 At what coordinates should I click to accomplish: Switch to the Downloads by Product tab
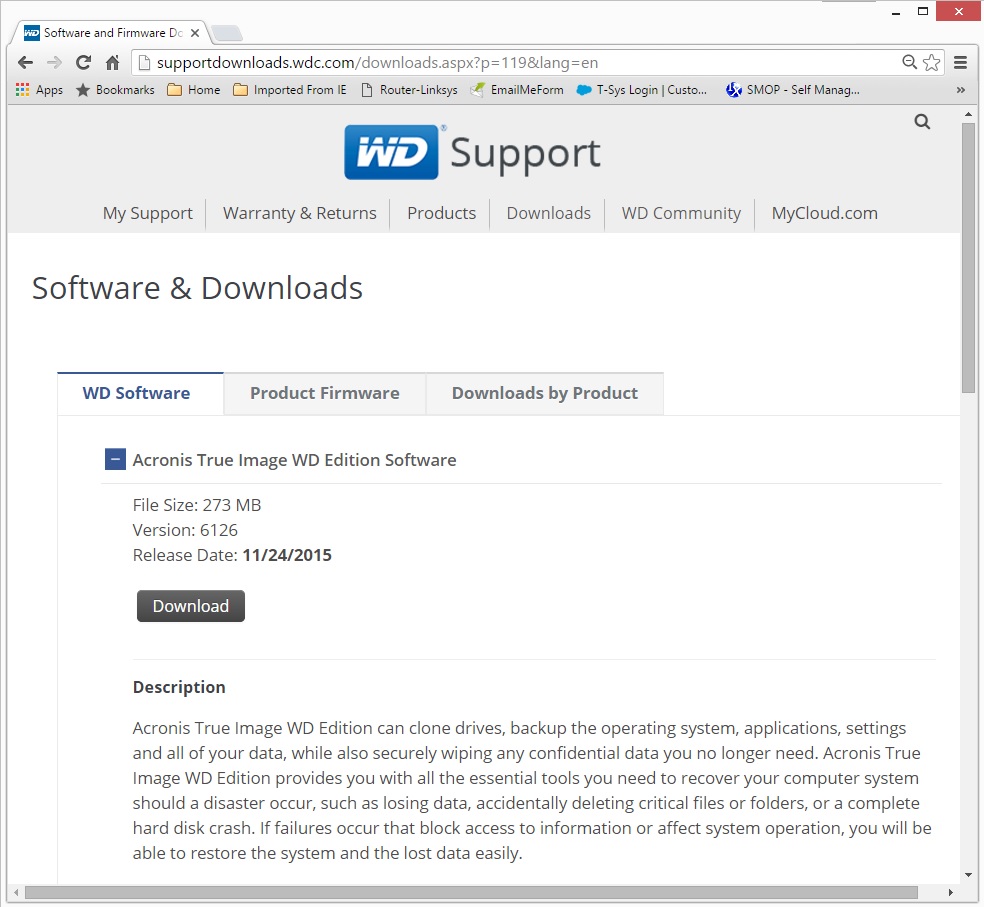point(545,394)
